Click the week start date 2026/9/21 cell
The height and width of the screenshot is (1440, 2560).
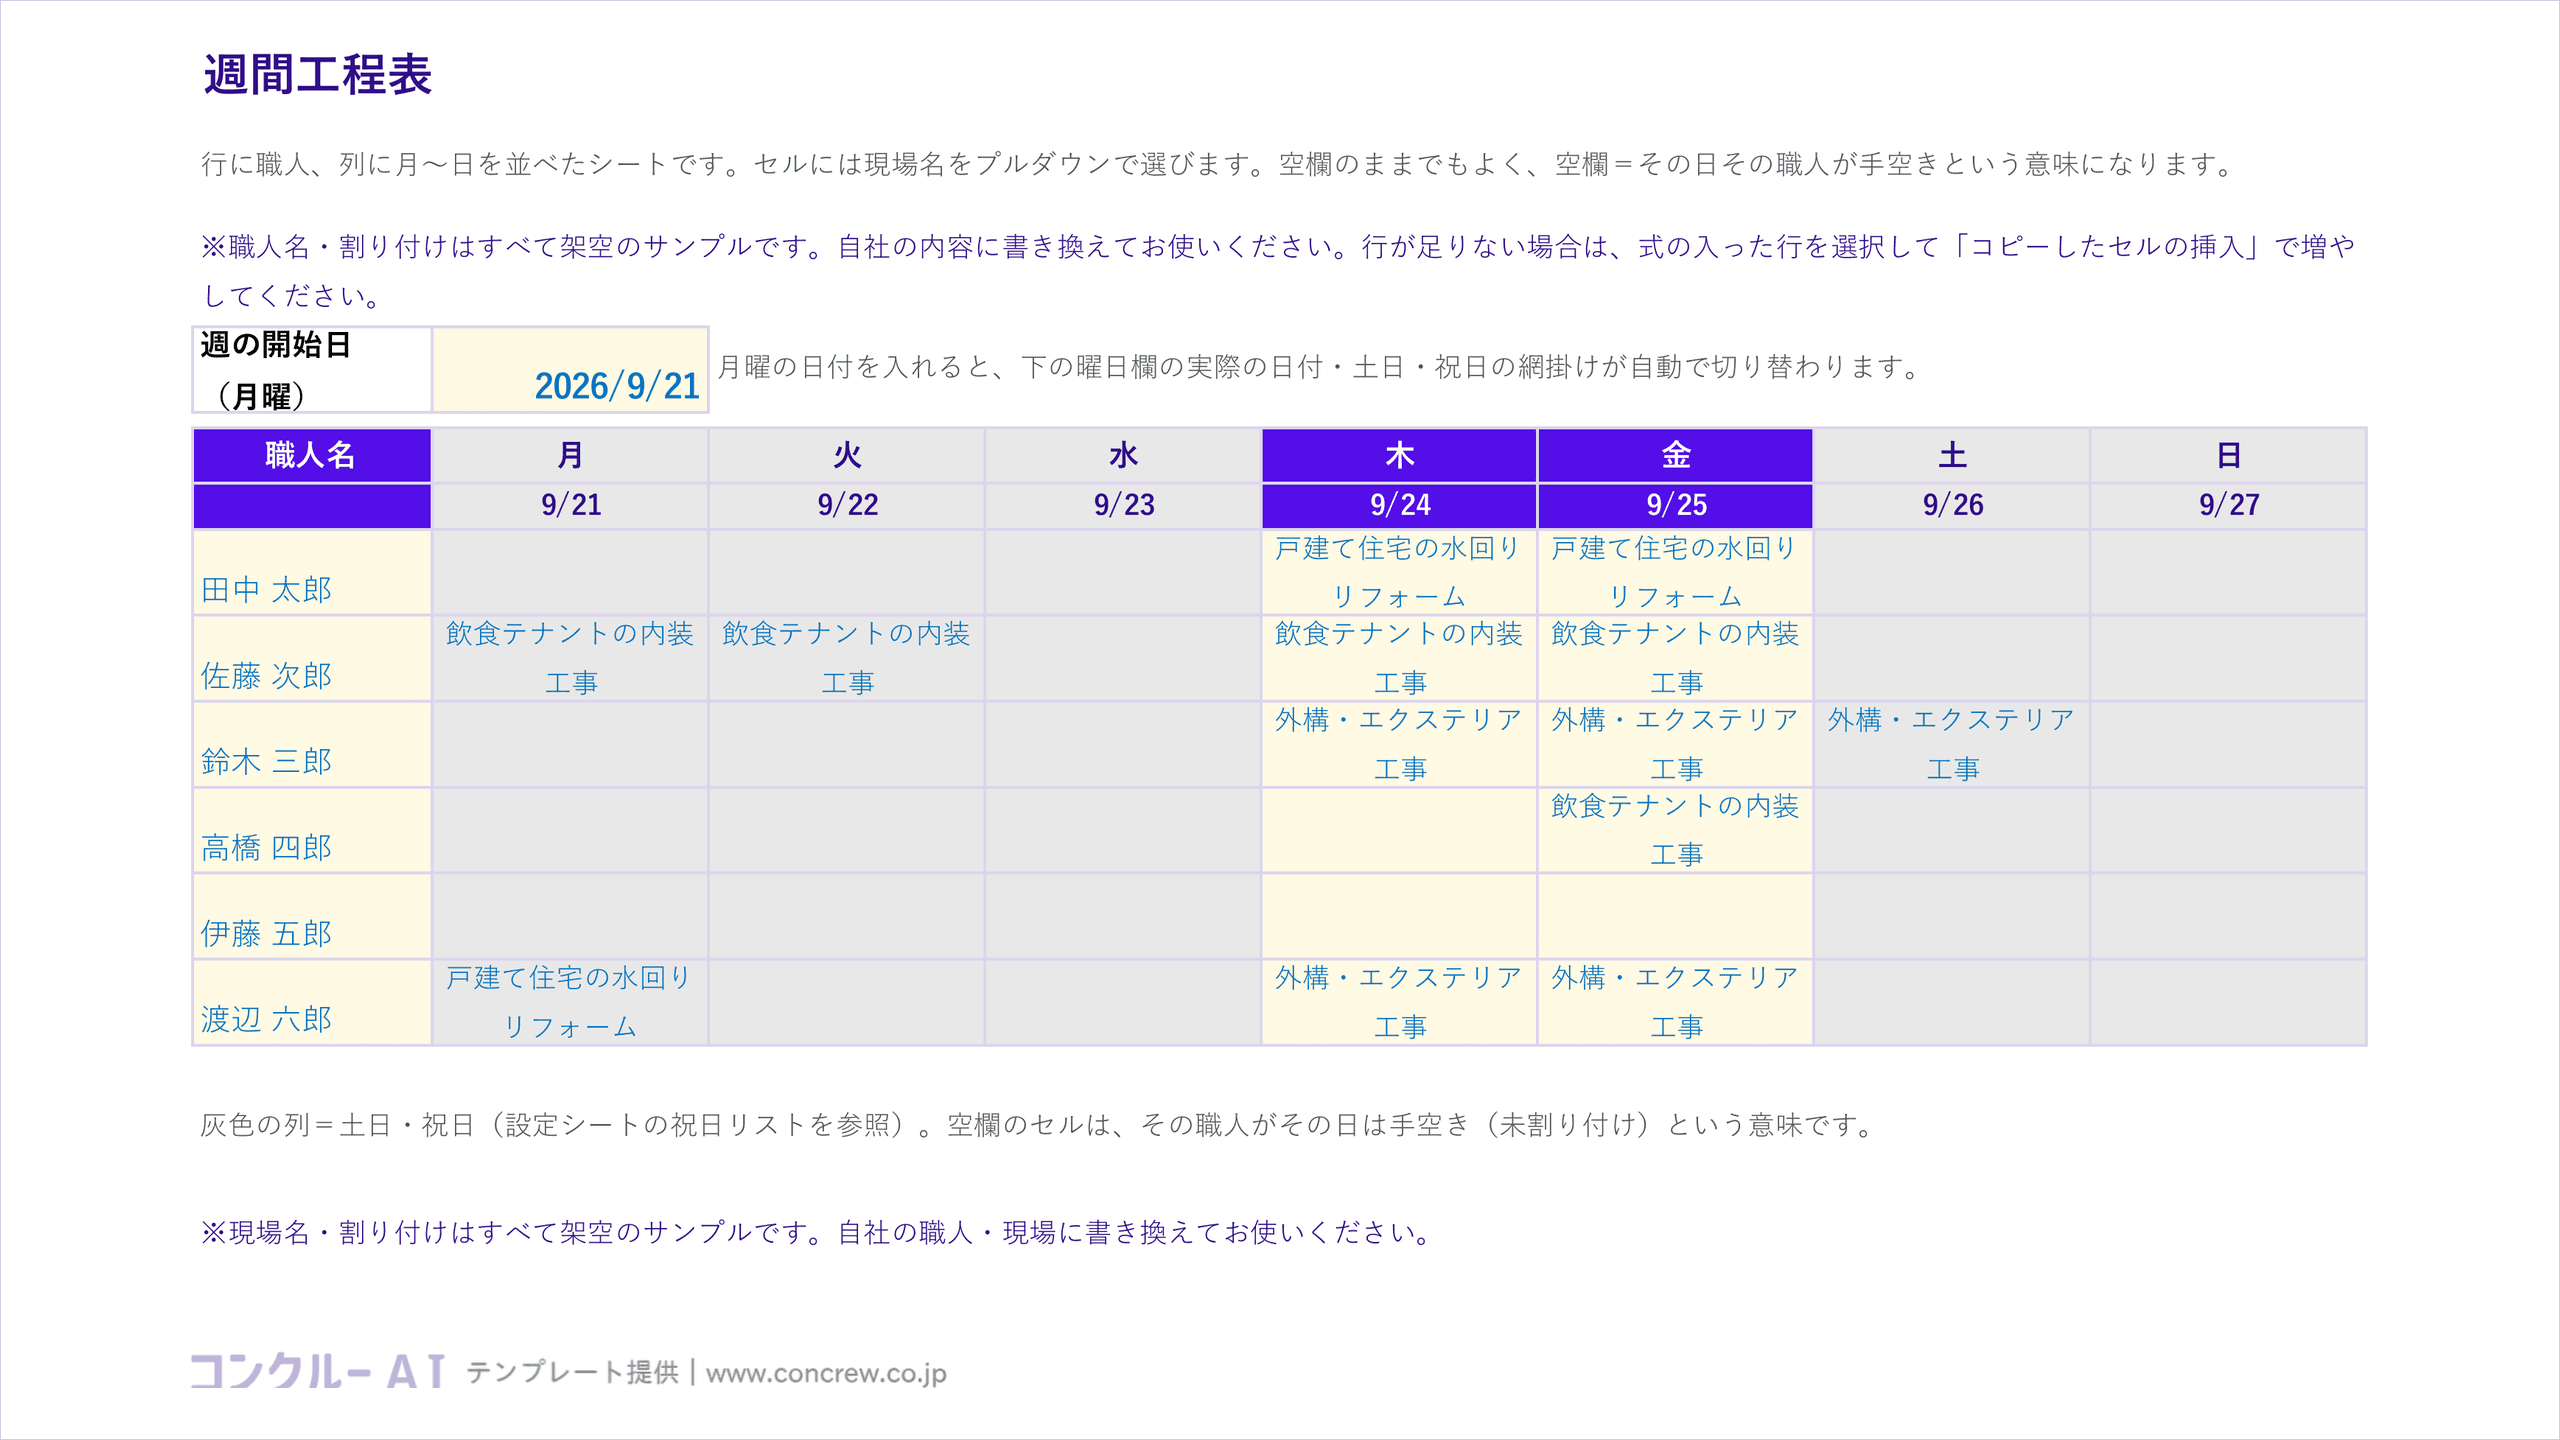[x=570, y=369]
